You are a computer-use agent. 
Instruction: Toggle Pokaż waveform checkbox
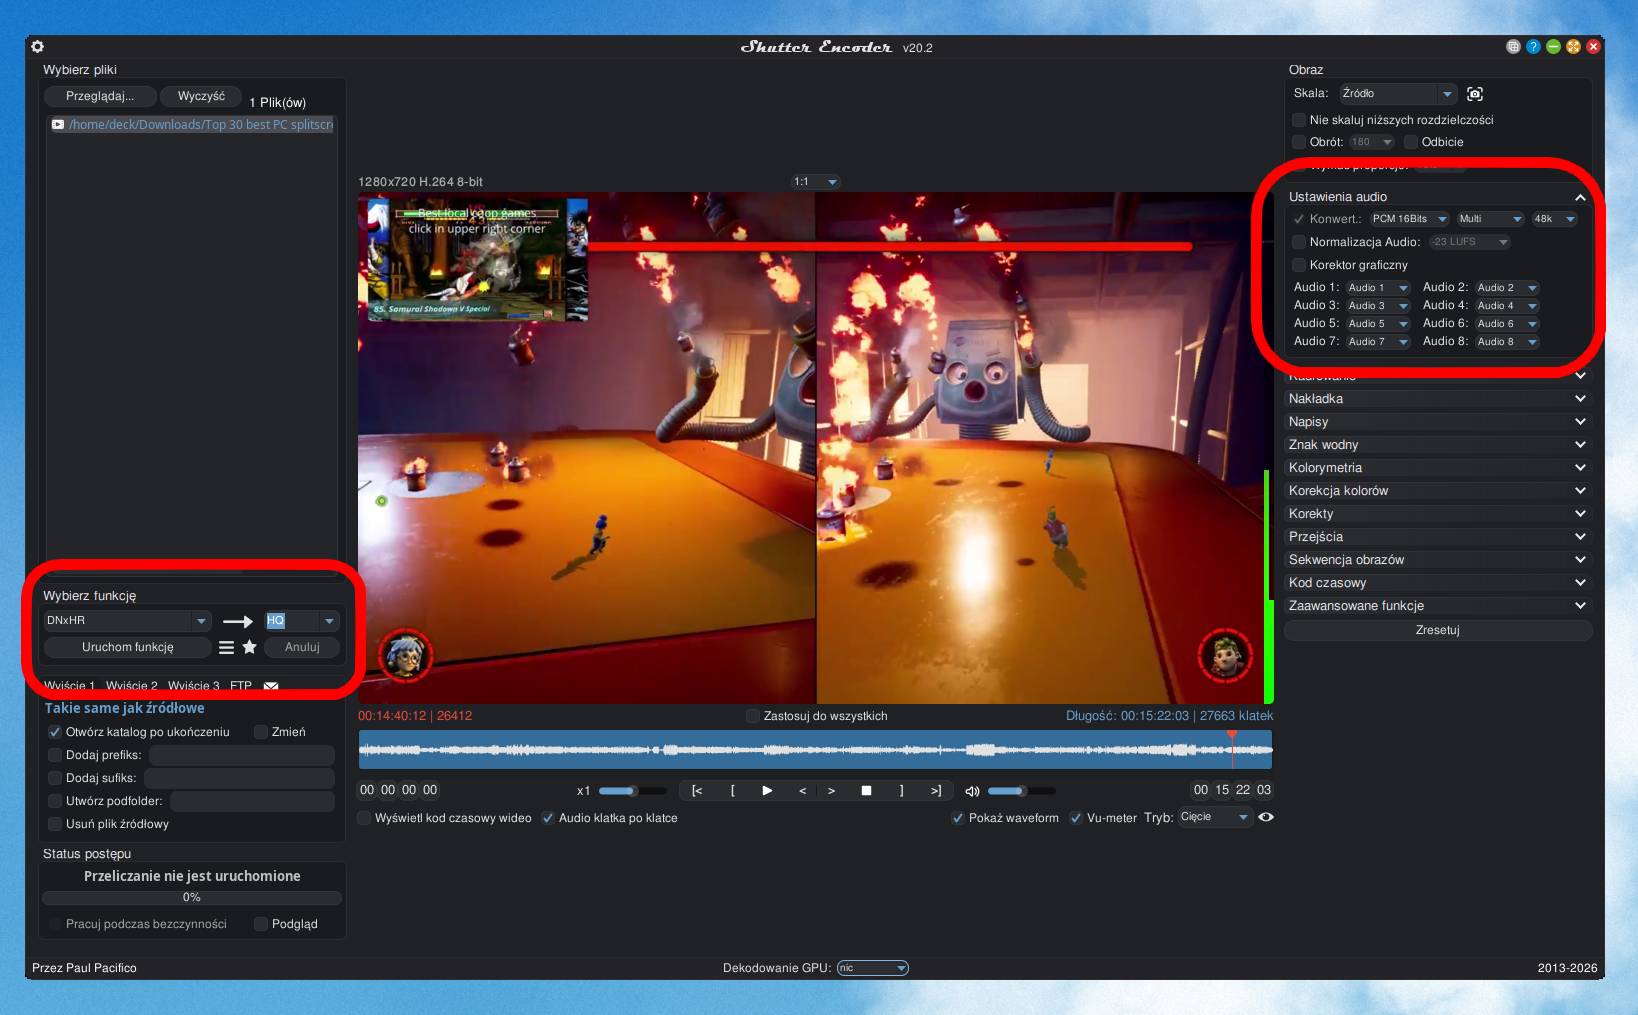click(x=958, y=818)
